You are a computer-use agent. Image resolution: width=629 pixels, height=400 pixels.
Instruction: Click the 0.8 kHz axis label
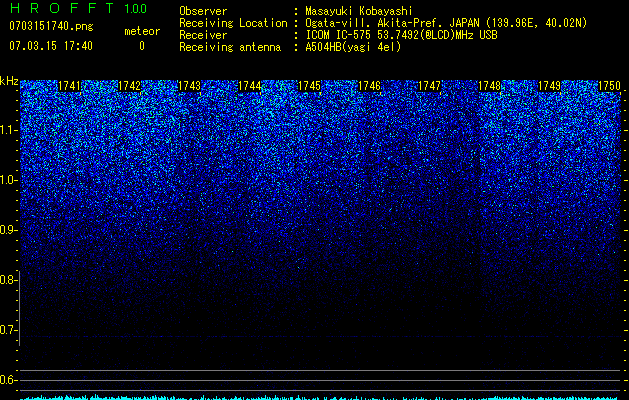click(x=8, y=280)
